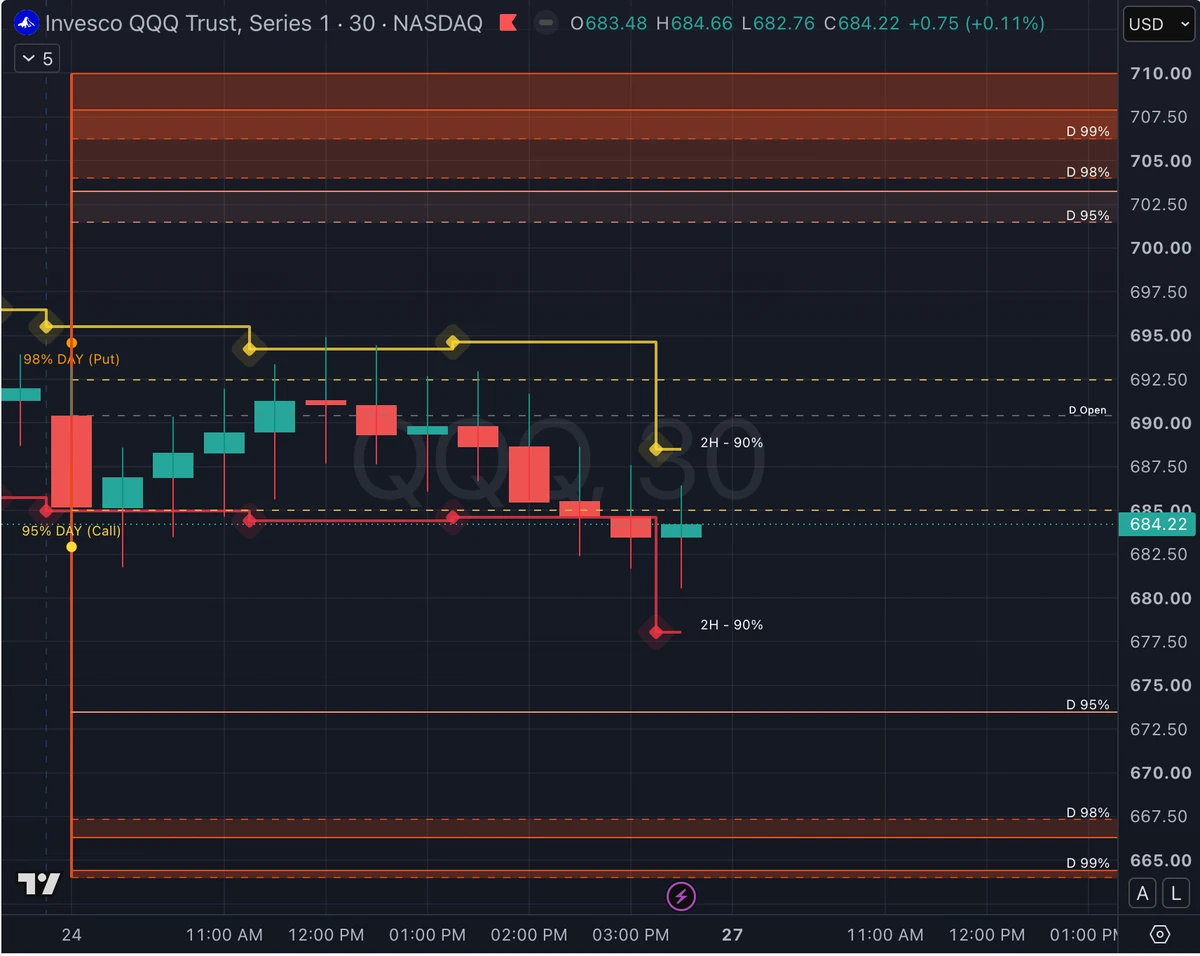Click the 670.00 price axis label

1160,773
